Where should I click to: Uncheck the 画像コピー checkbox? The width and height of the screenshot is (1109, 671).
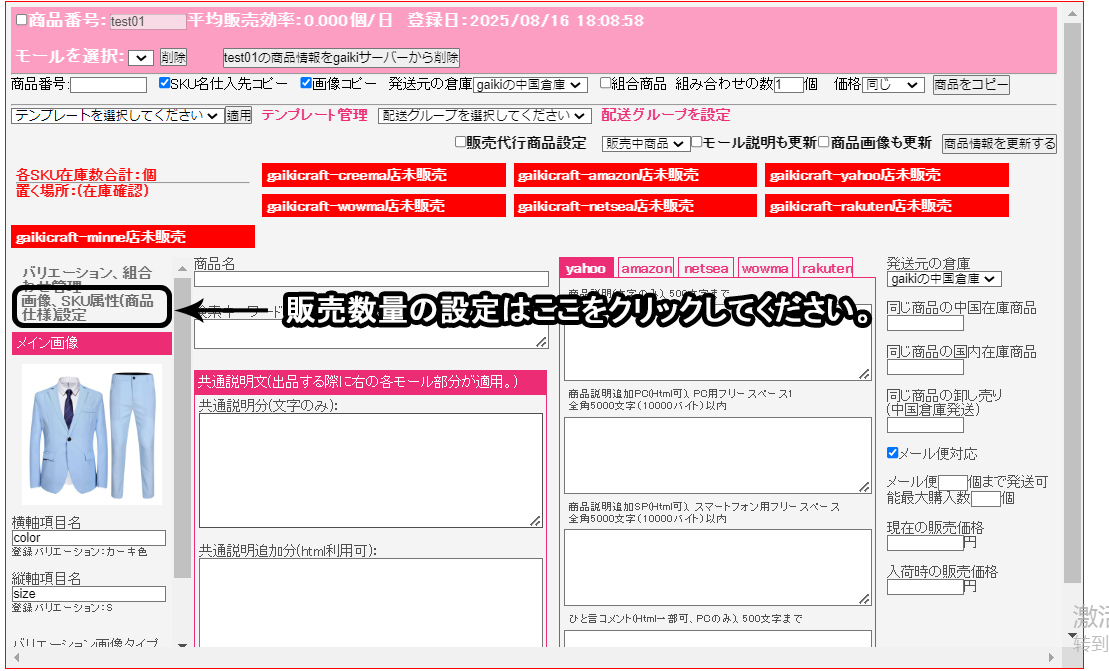pos(306,84)
